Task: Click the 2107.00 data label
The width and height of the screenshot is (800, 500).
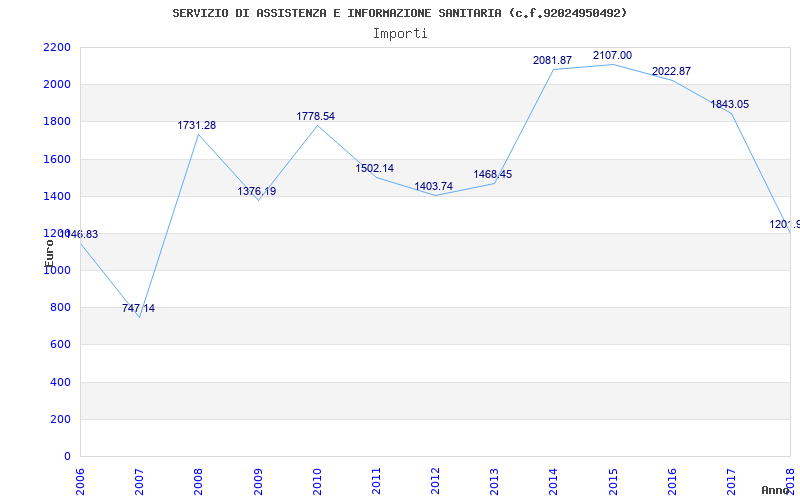Action: coord(612,55)
